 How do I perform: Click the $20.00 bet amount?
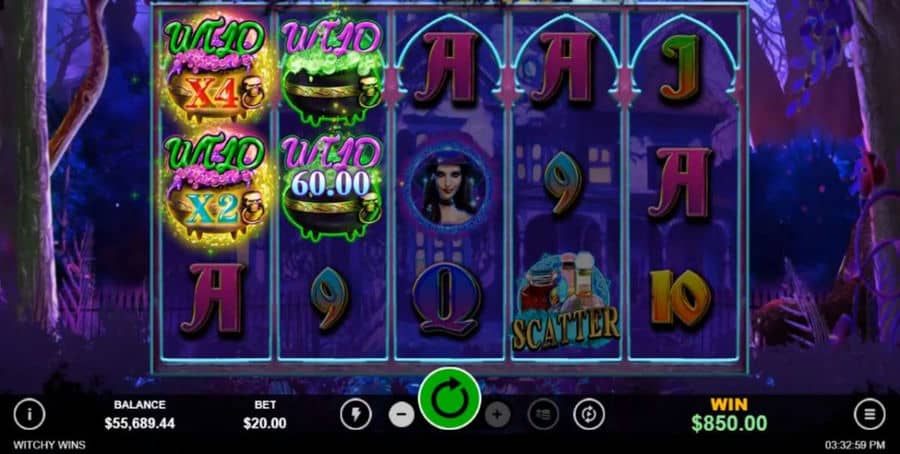pos(265,424)
